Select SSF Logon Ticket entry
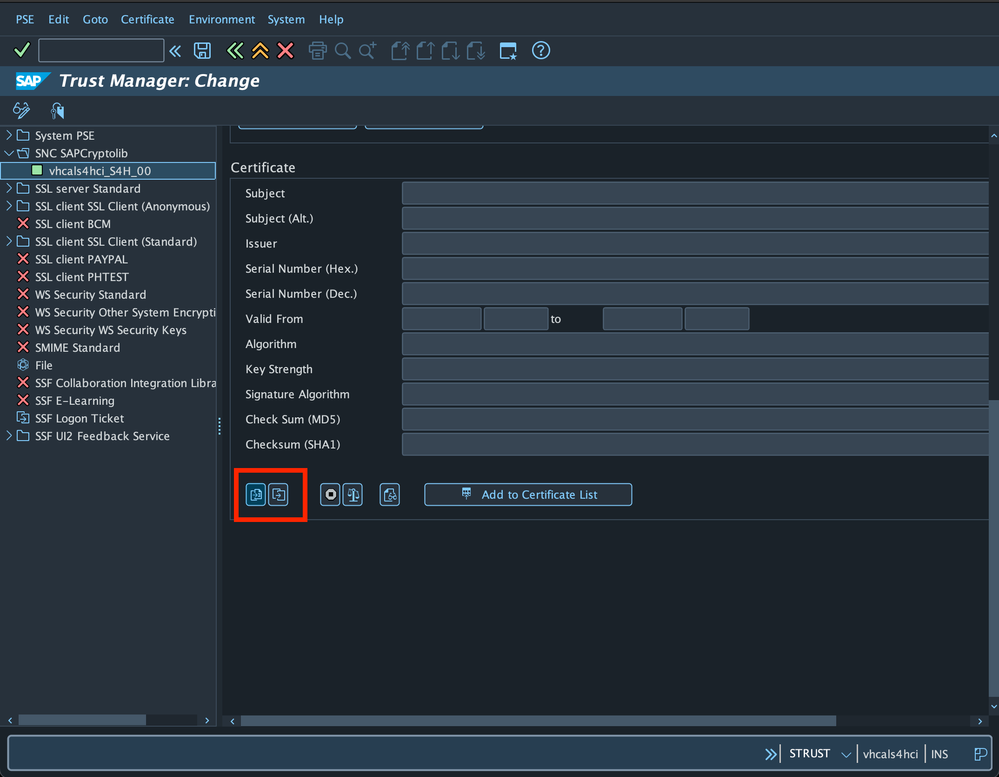Screen dimensions: 999x777 (x=79, y=418)
